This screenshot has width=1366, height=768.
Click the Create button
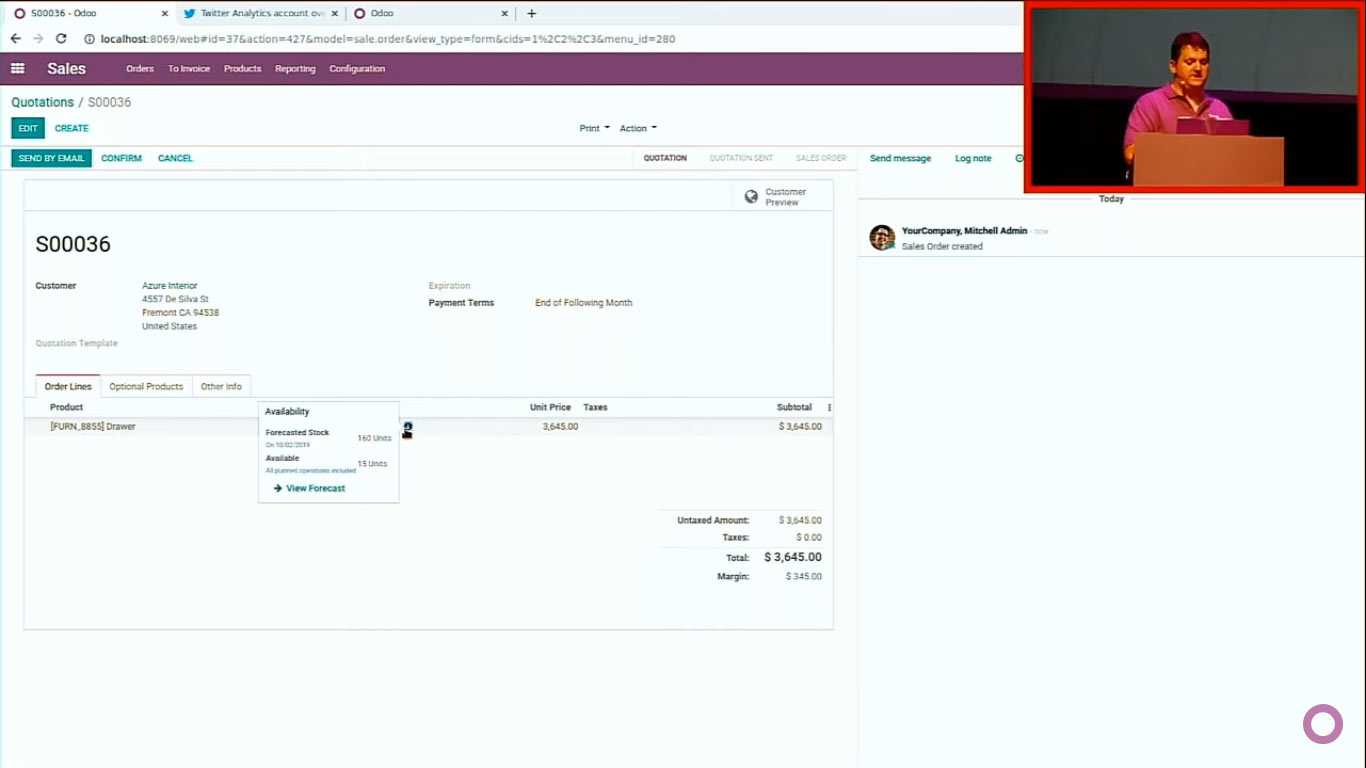(72, 128)
